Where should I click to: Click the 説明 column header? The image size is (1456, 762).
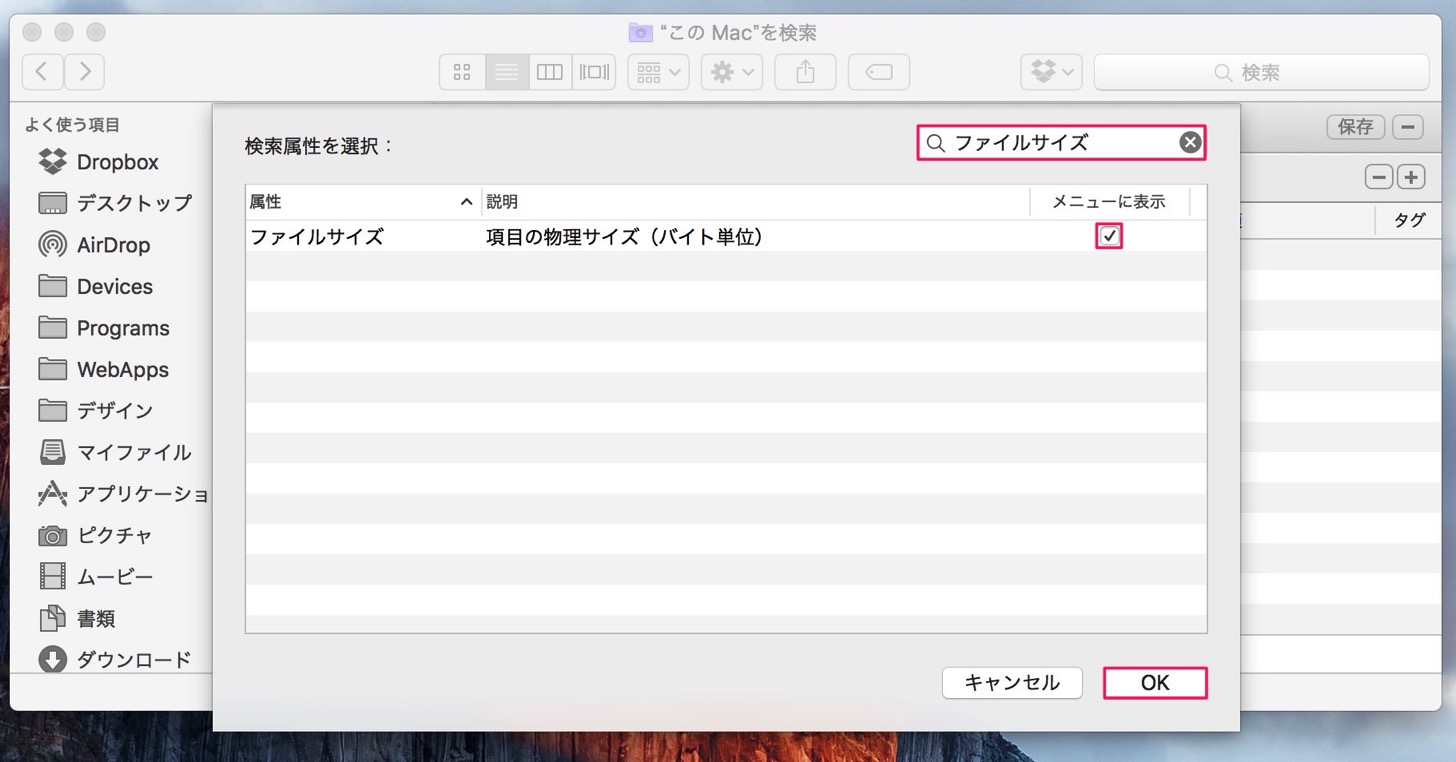click(756, 202)
